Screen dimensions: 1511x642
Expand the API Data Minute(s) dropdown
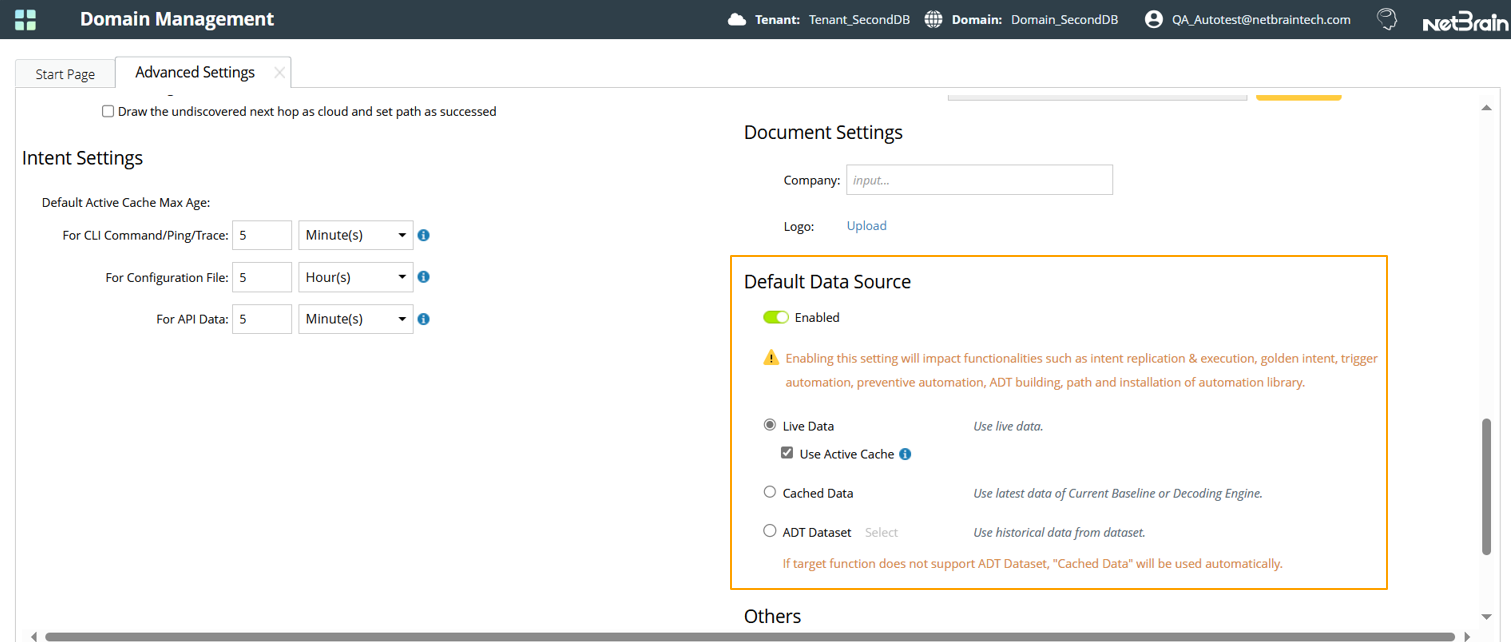coord(356,319)
